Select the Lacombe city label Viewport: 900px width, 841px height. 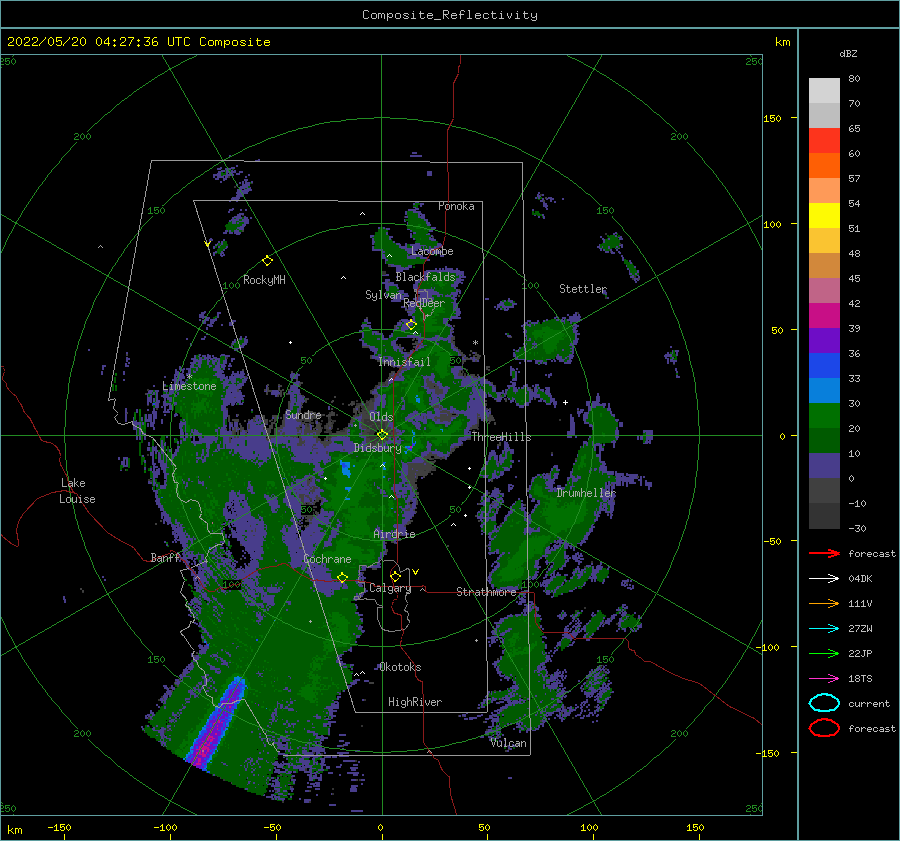coord(432,251)
